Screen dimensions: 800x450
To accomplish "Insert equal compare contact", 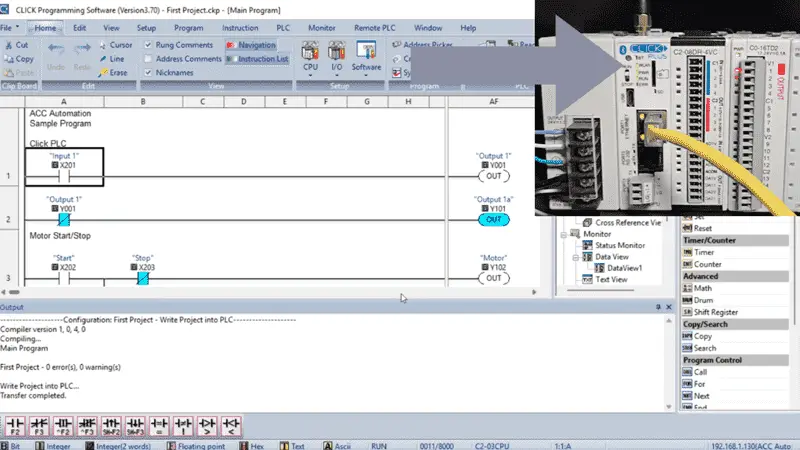I will [159, 426].
